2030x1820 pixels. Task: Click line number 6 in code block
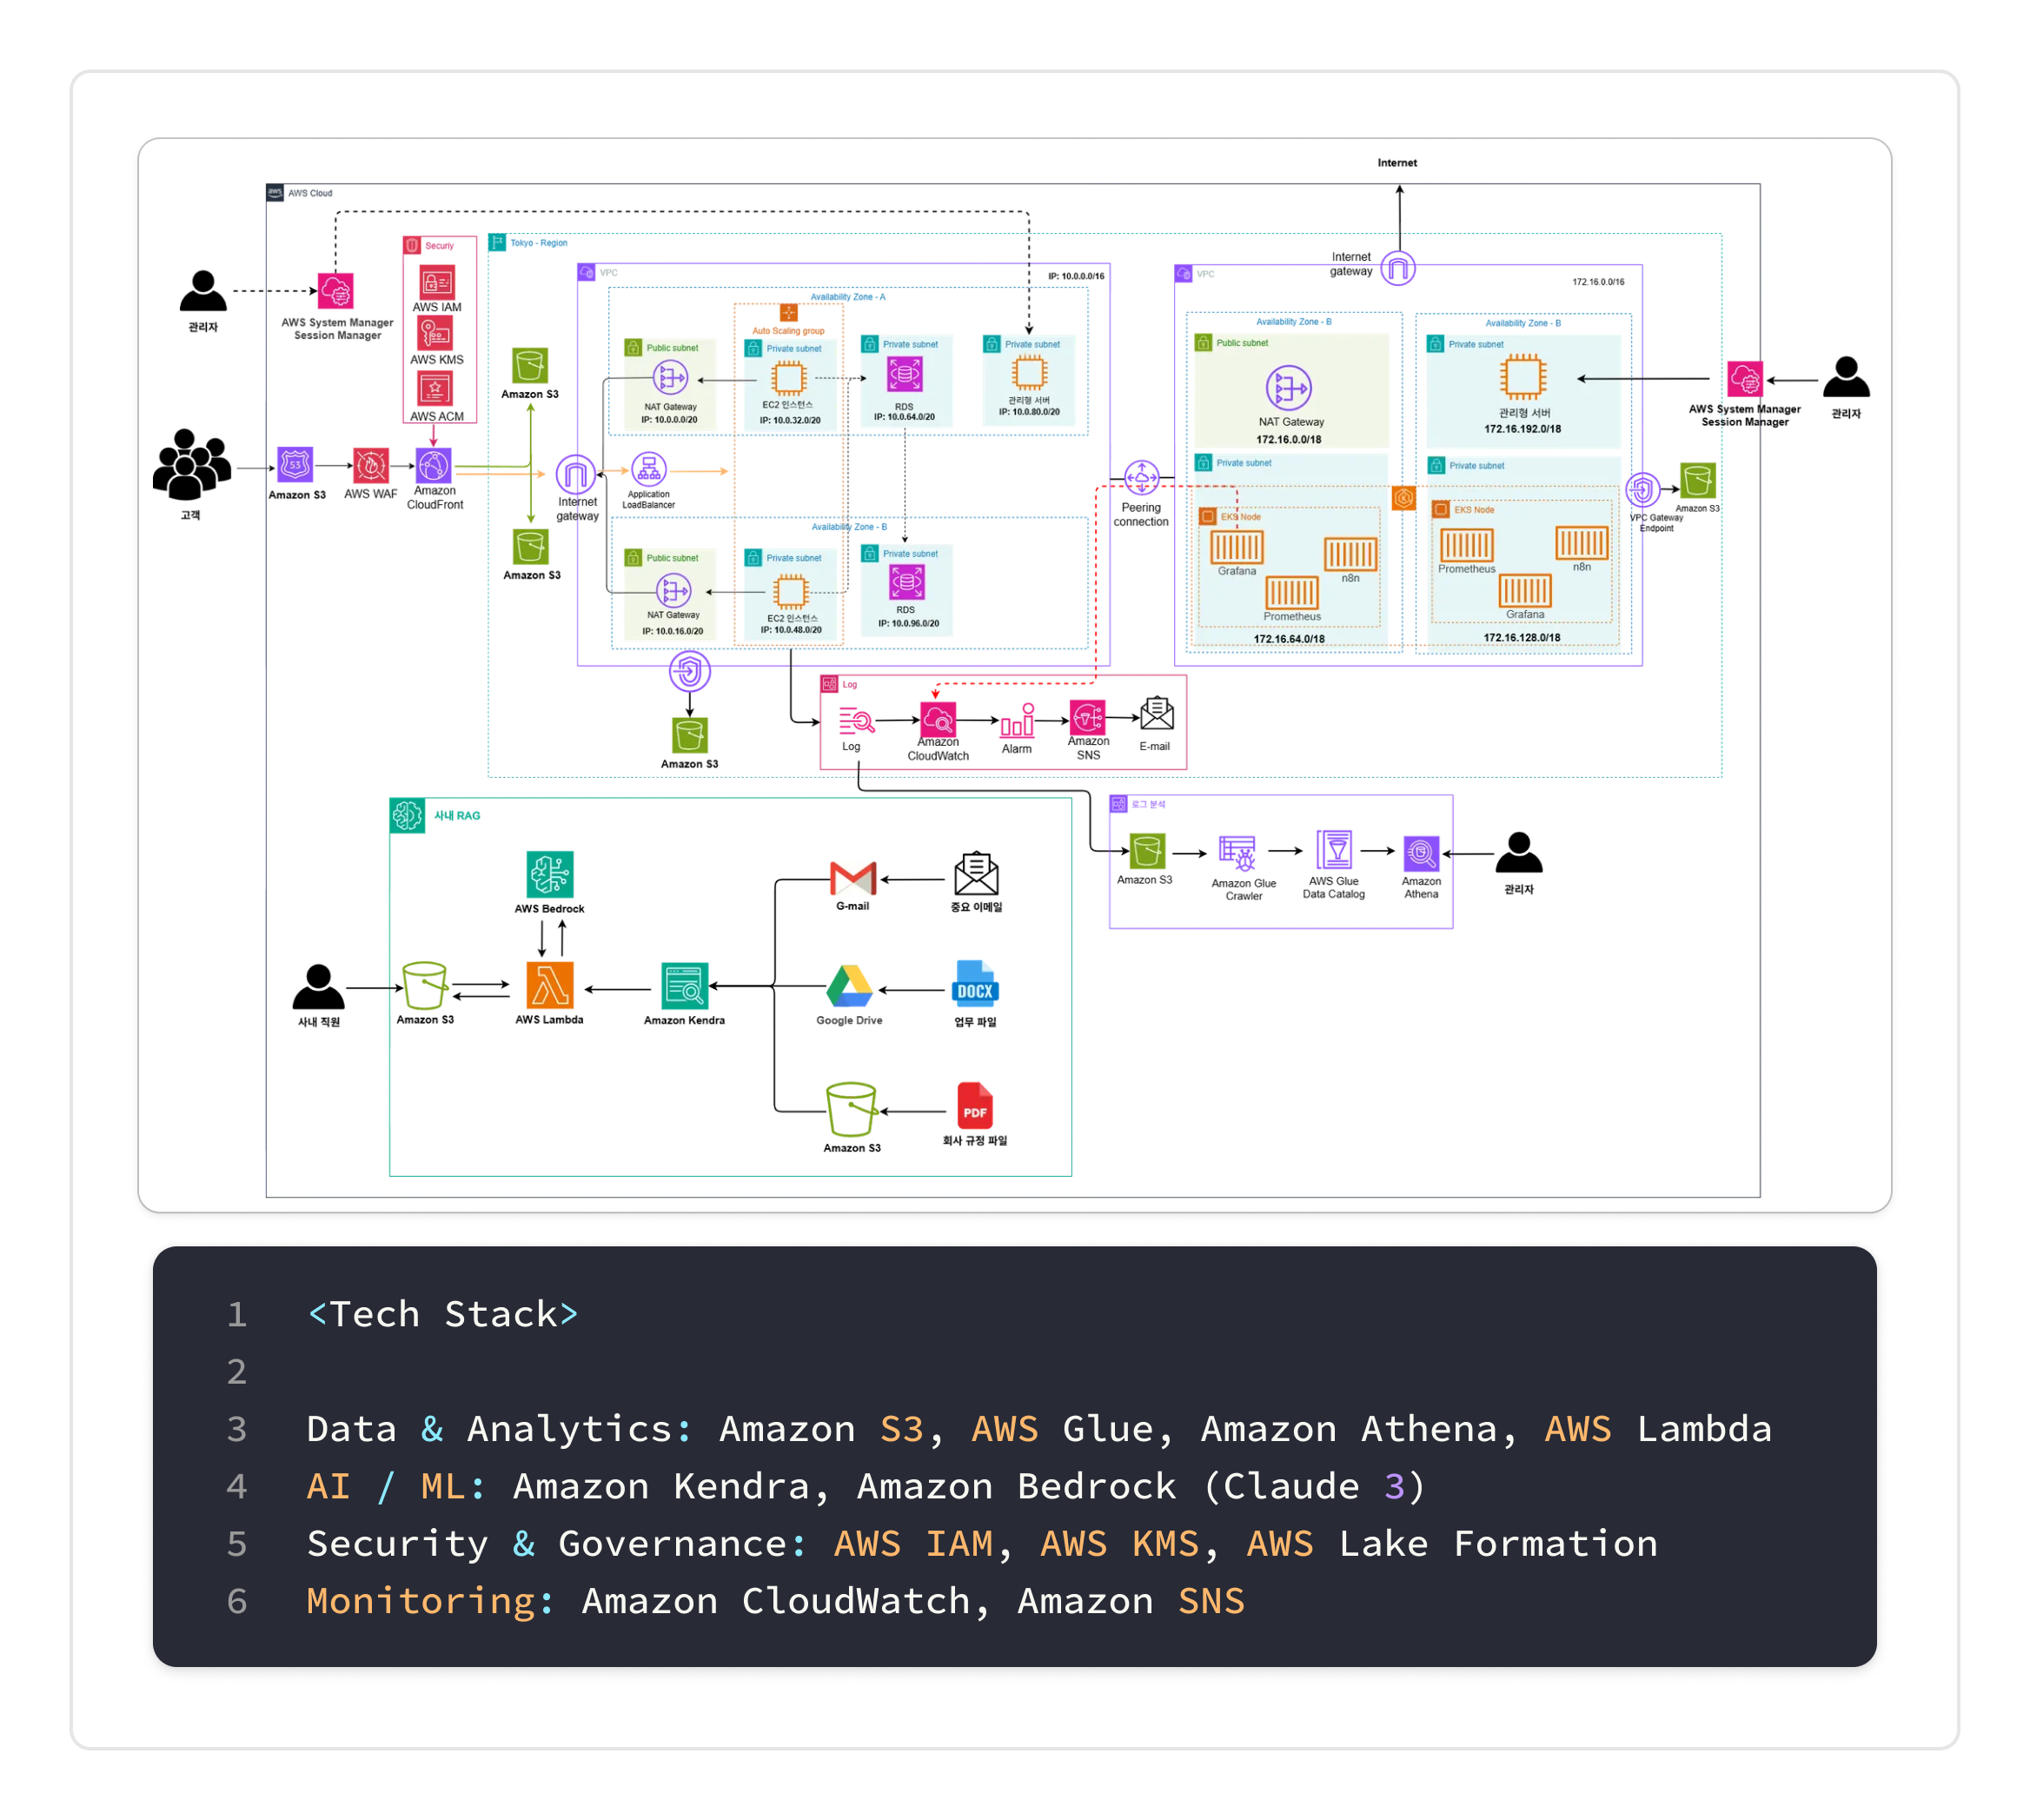point(237,1601)
